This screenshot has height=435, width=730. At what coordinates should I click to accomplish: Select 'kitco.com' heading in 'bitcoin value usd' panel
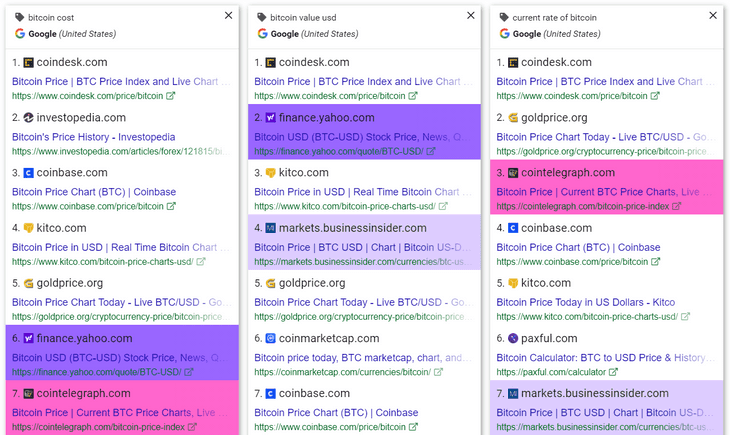click(x=304, y=172)
